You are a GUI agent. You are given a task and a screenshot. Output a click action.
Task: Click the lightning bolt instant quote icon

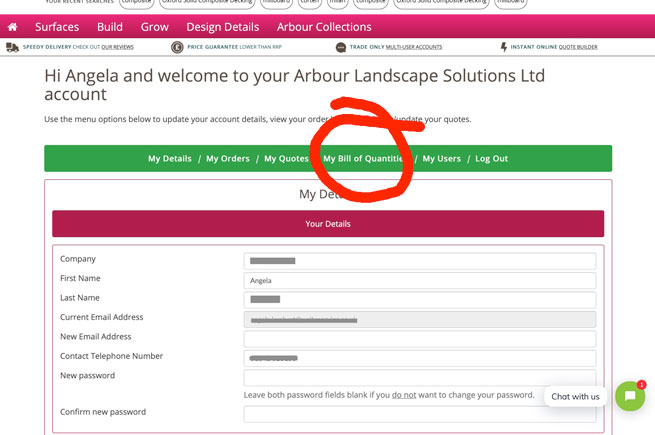pos(504,47)
